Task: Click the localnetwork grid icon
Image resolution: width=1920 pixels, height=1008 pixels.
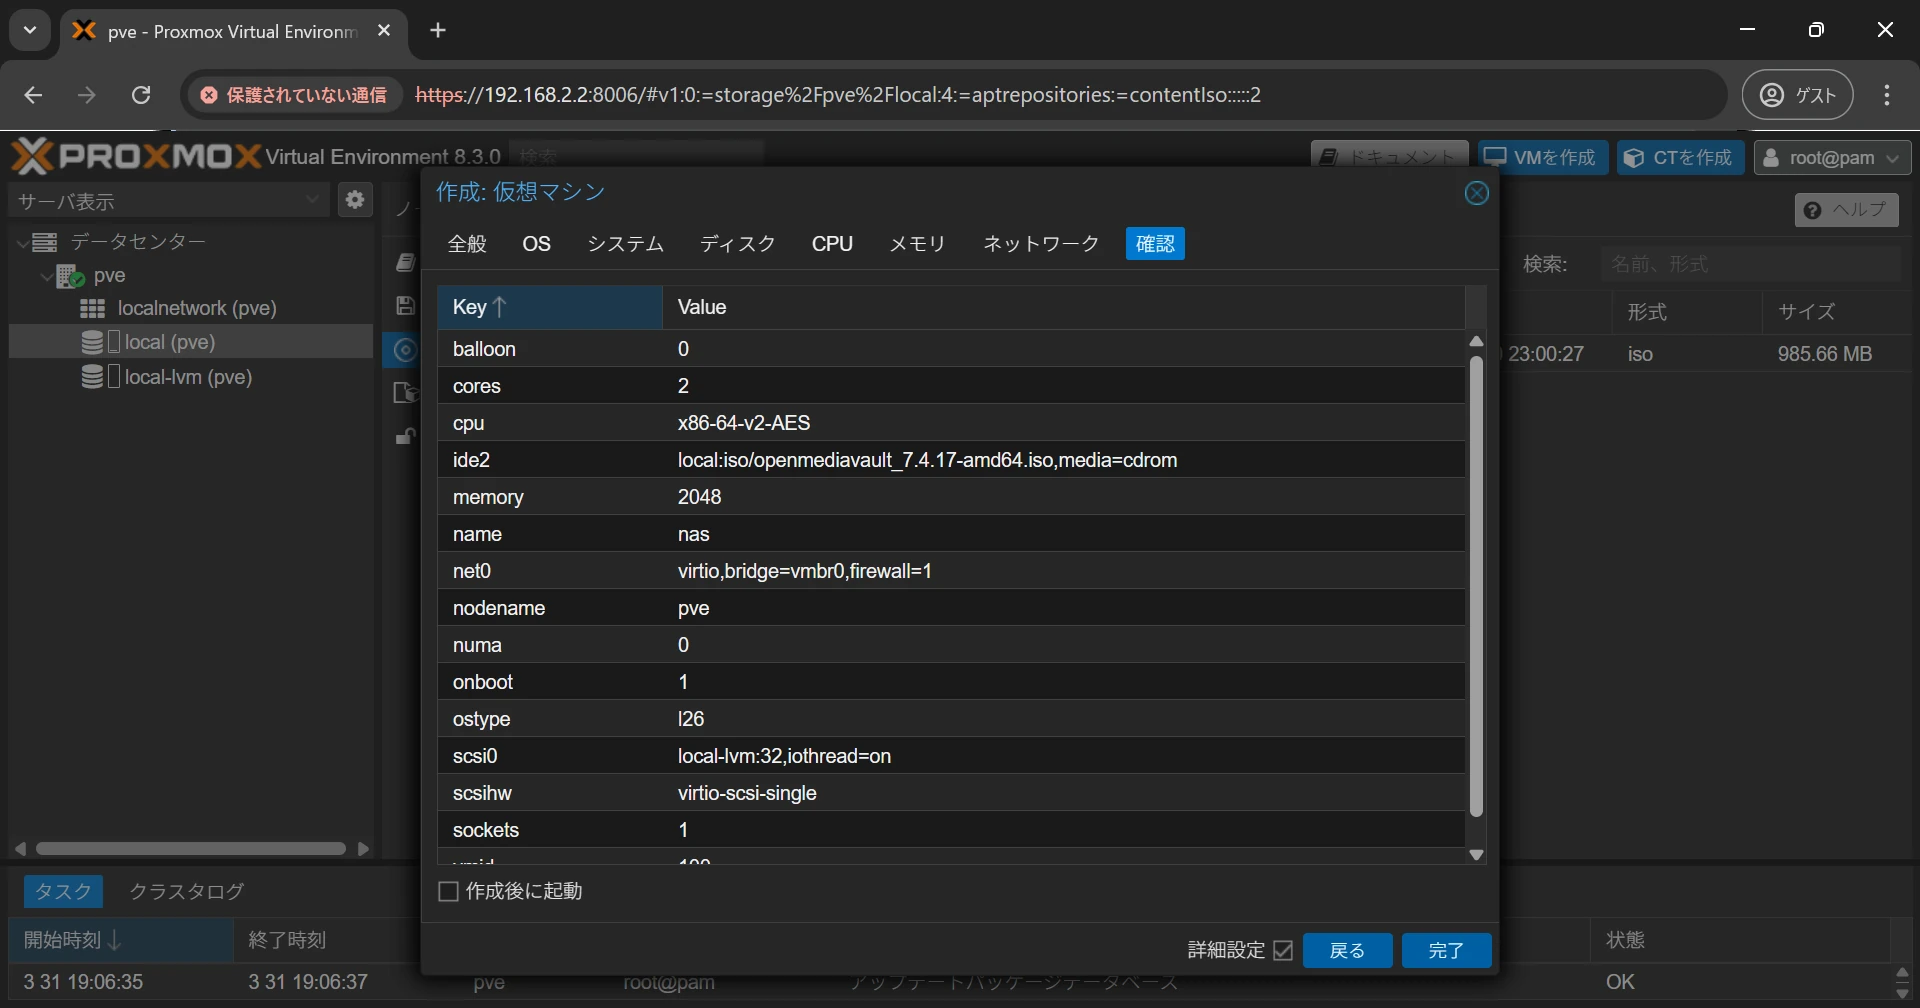Action: click(x=93, y=308)
